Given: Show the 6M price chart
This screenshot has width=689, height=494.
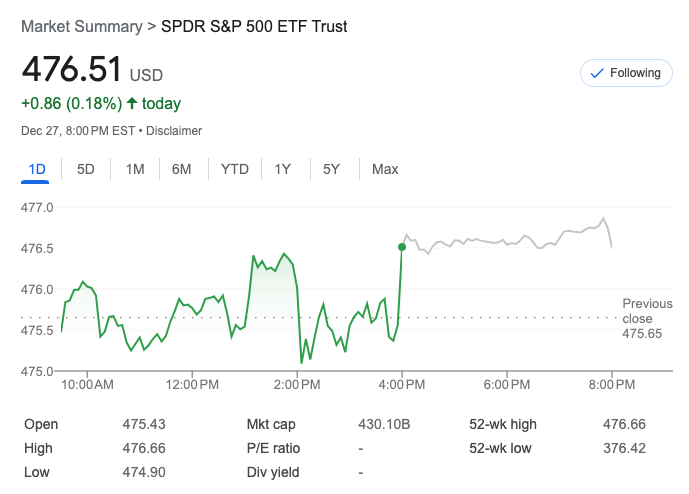Looking at the screenshot, I should [x=181, y=169].
